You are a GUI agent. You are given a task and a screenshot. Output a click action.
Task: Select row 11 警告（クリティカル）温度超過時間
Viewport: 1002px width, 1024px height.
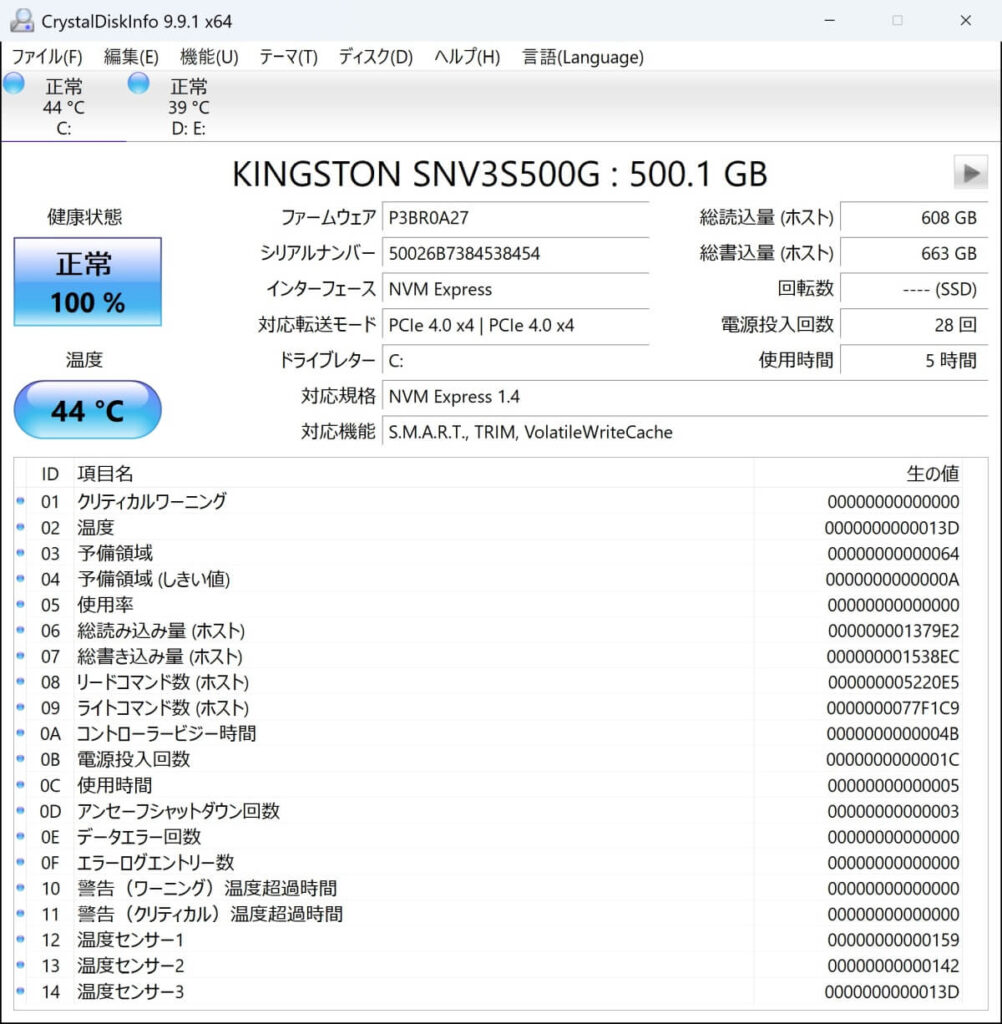[488, 914]
